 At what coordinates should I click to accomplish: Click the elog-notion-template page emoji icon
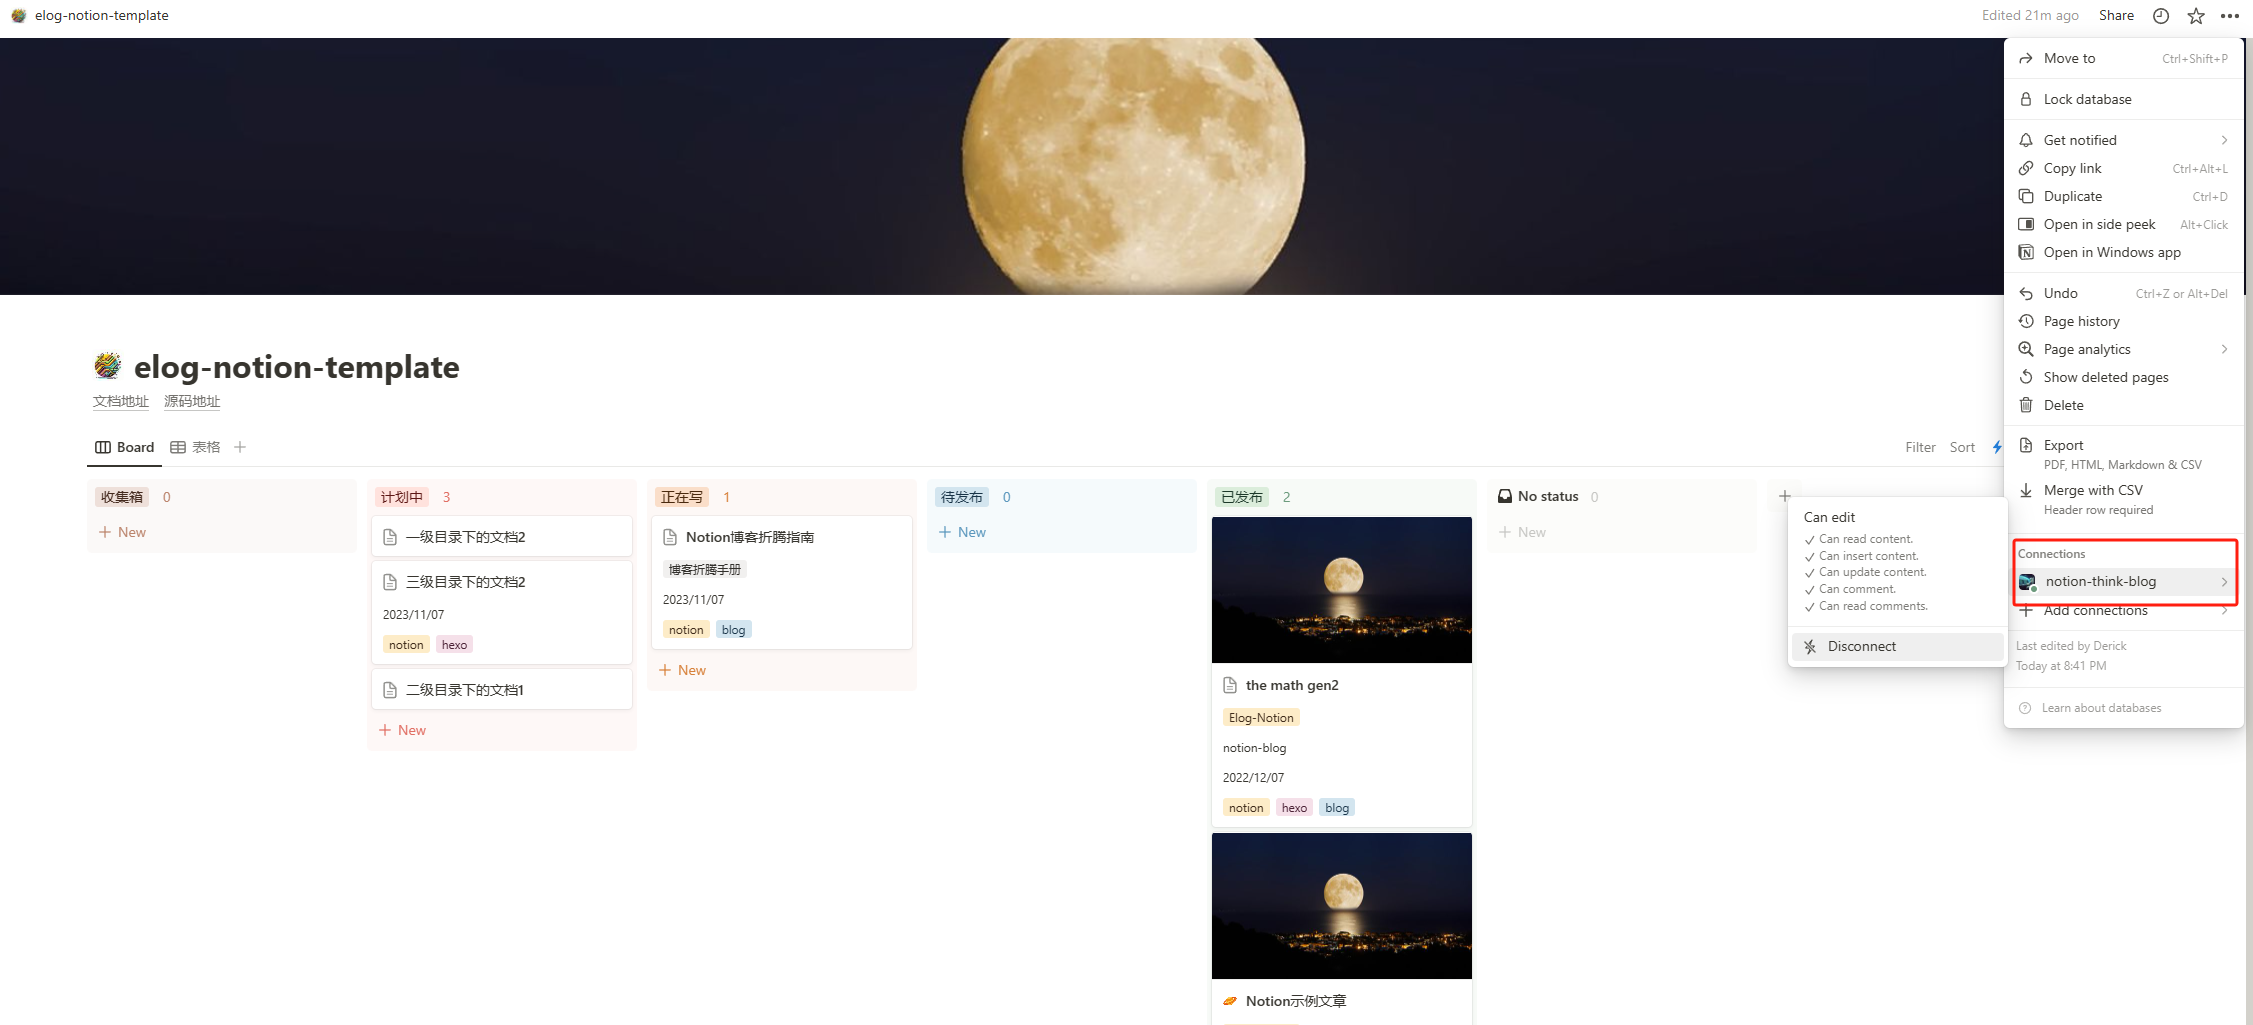point(108,366)
